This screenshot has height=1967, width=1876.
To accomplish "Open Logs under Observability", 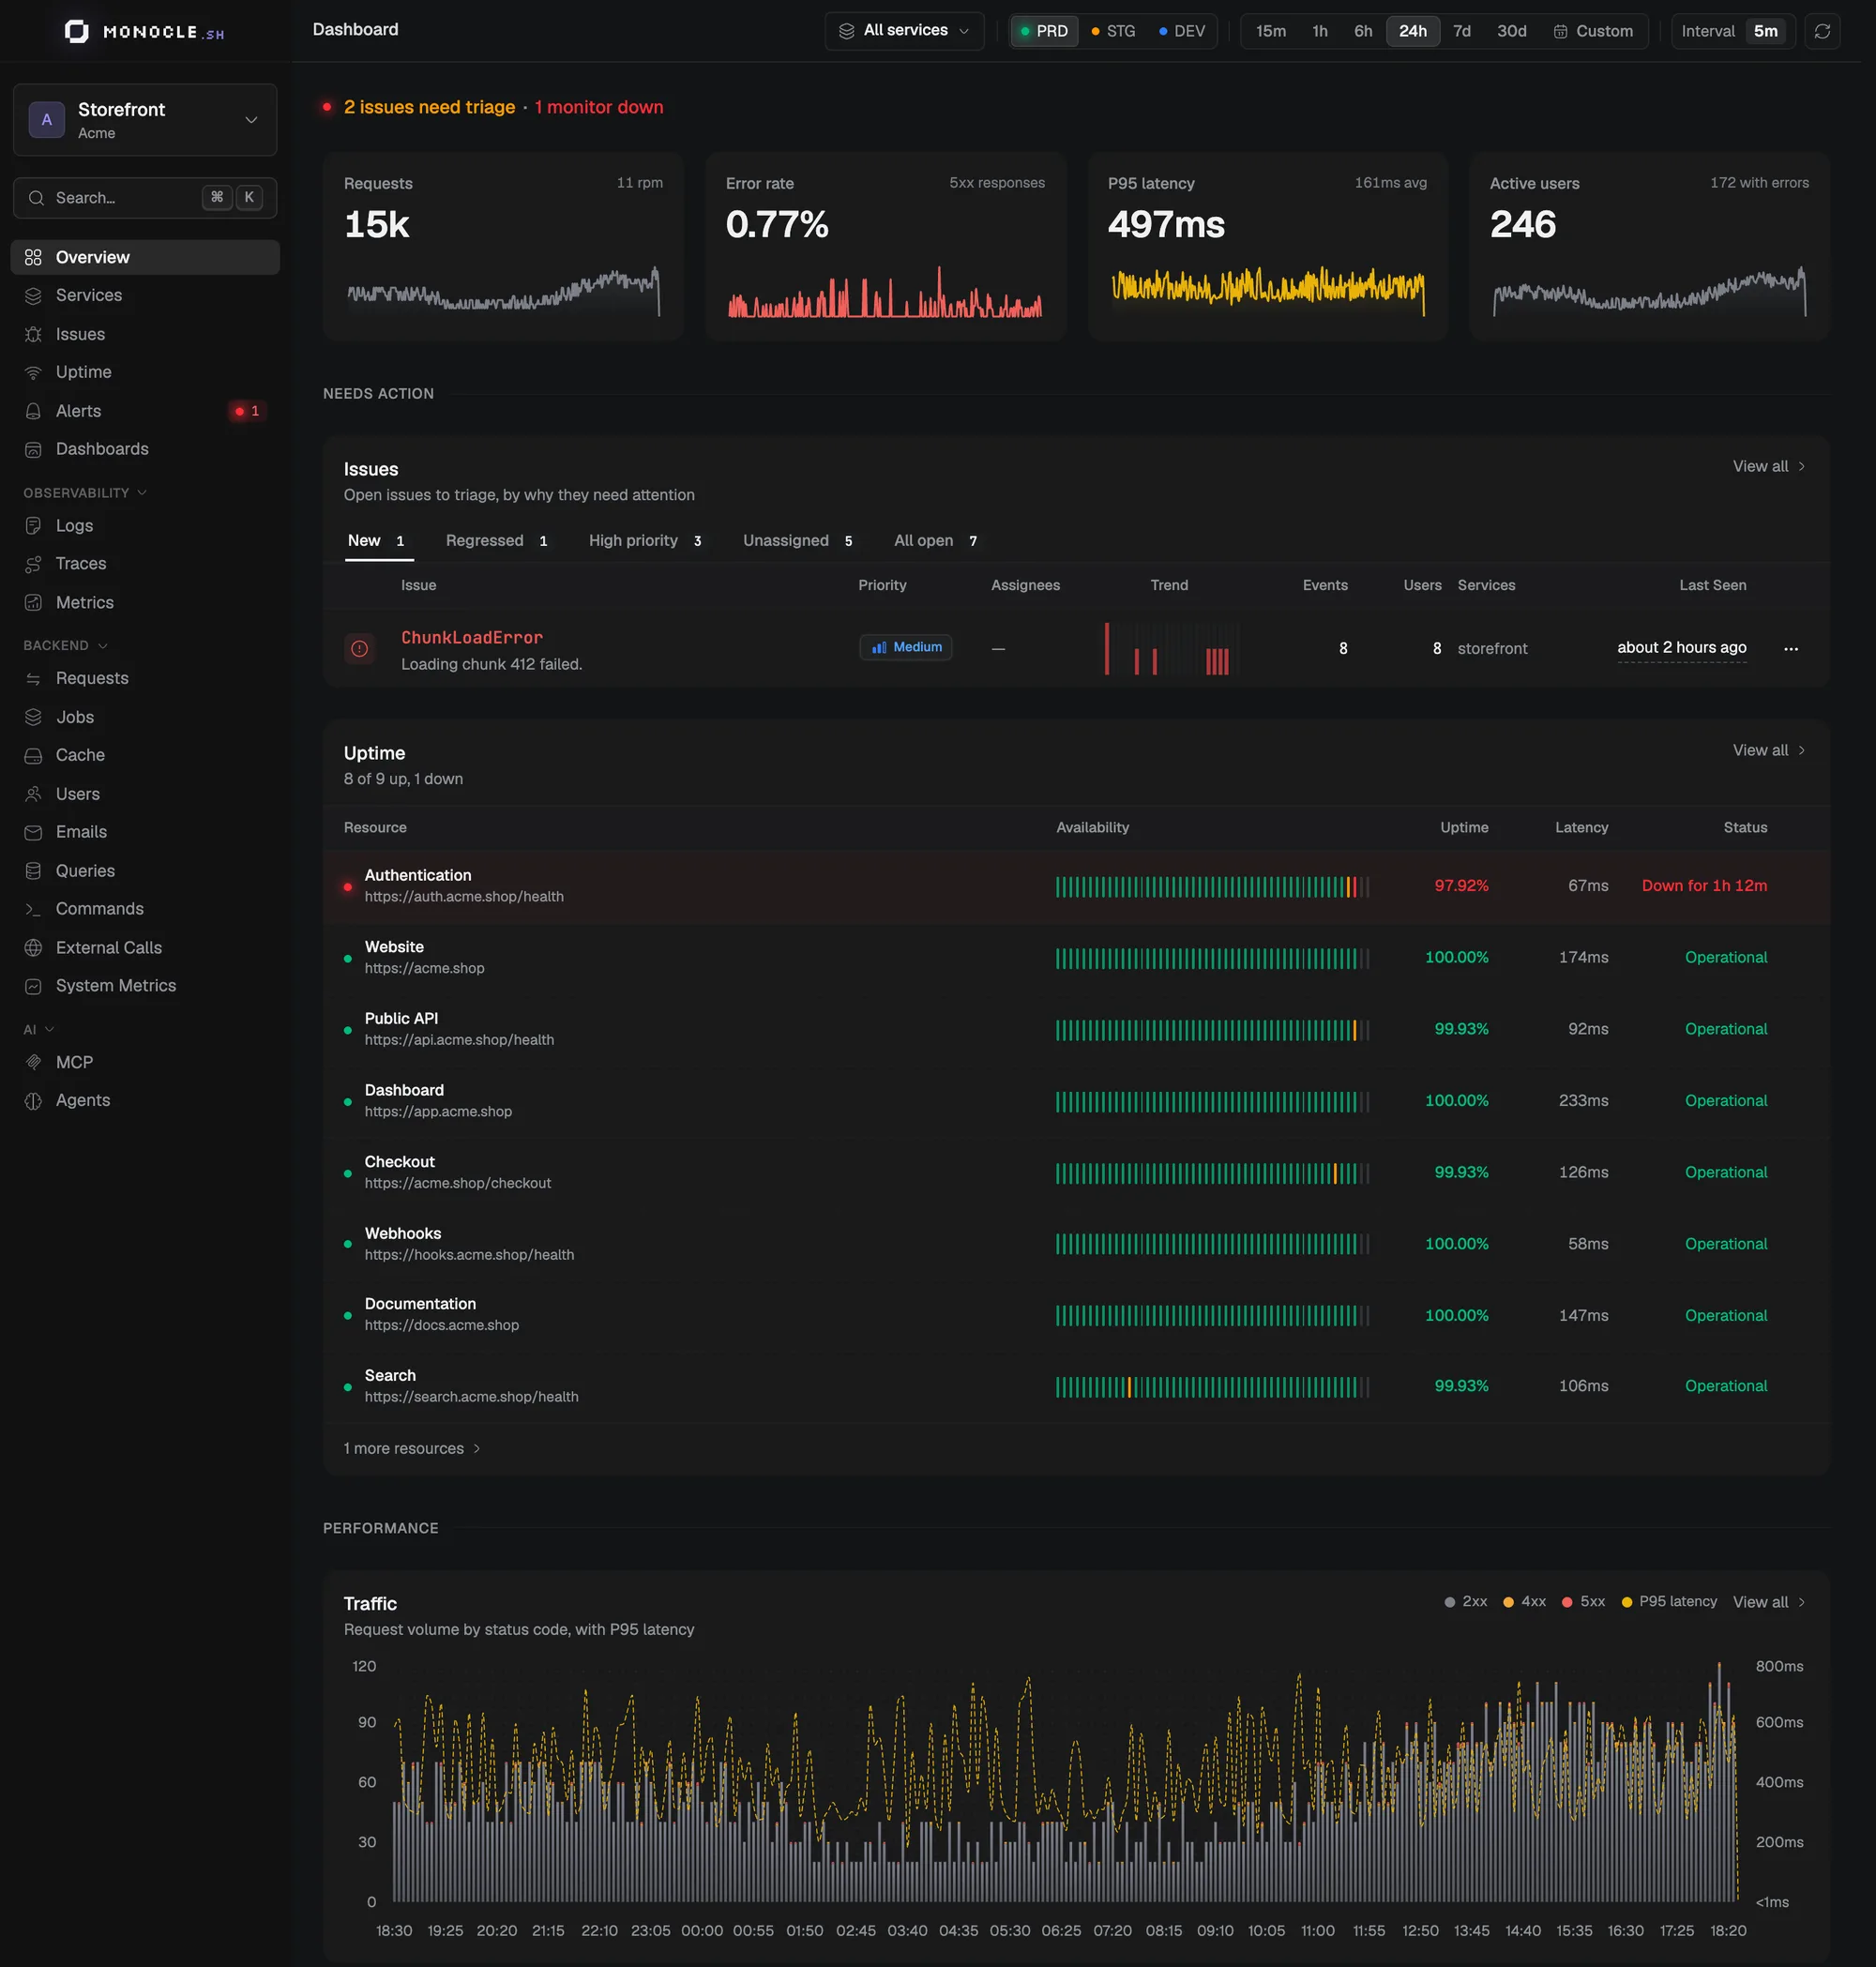I will tap(145, 525).
